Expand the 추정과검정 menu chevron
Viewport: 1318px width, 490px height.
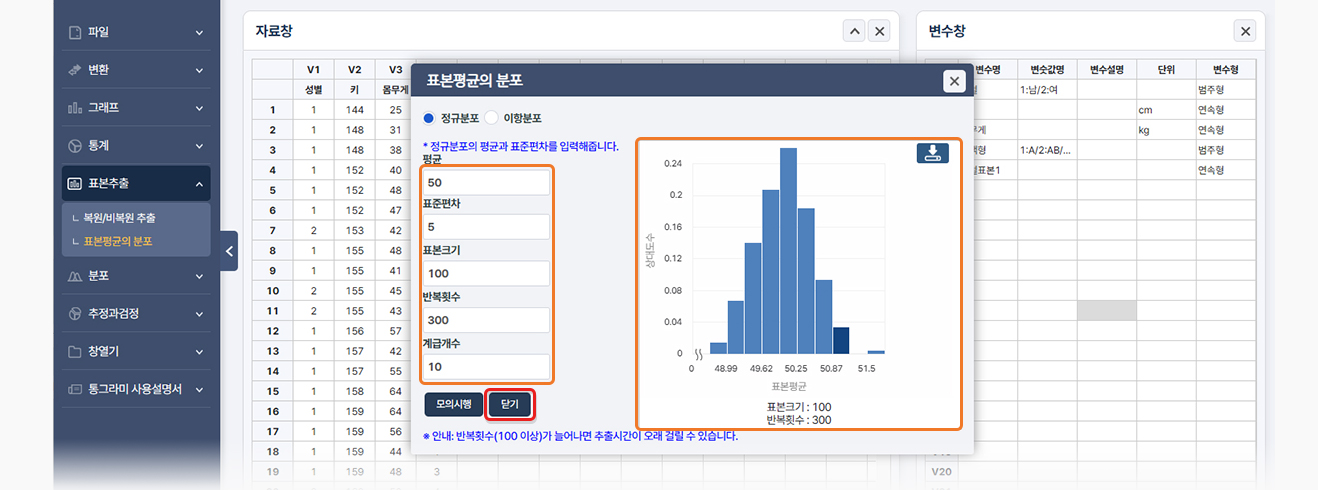(199, 314)
